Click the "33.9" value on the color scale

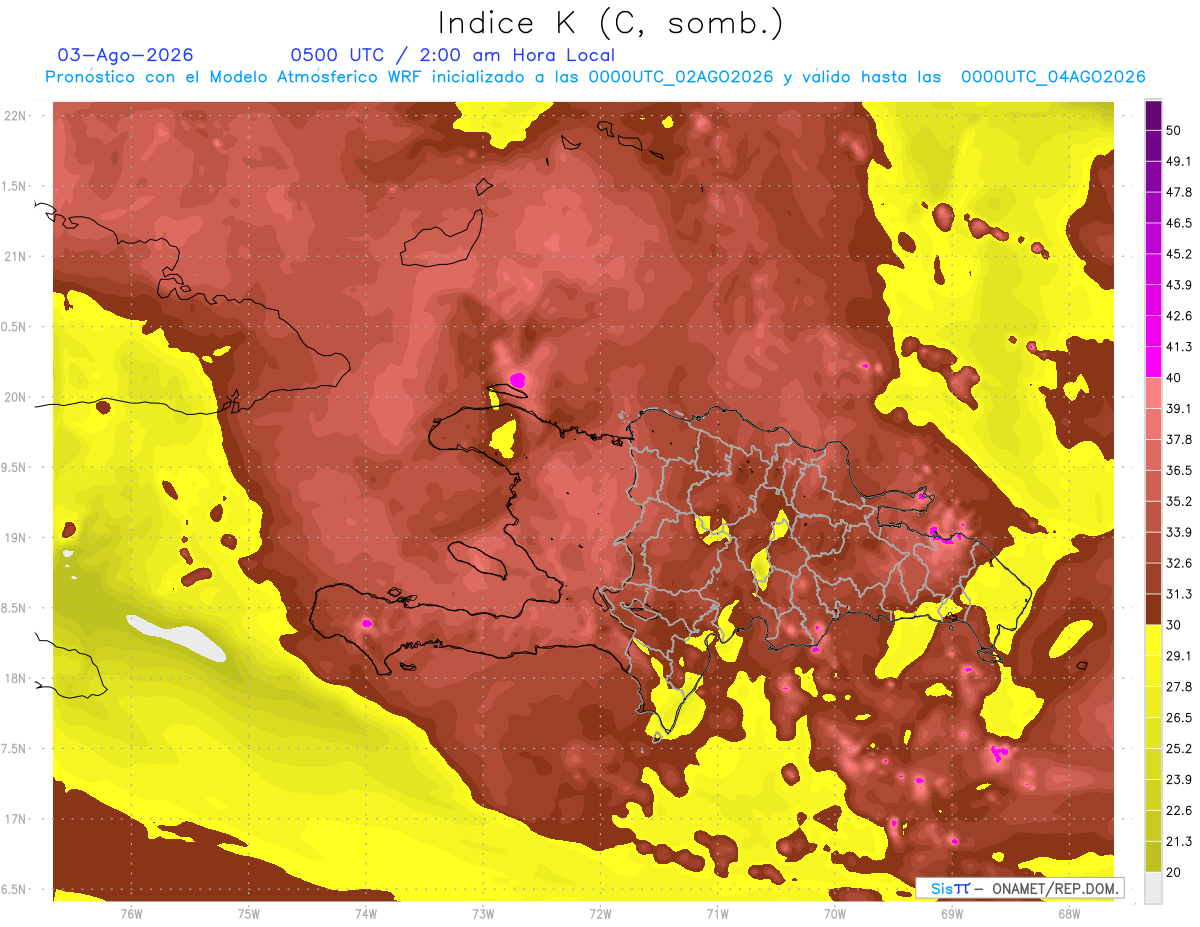click(x=1178, y=532)
